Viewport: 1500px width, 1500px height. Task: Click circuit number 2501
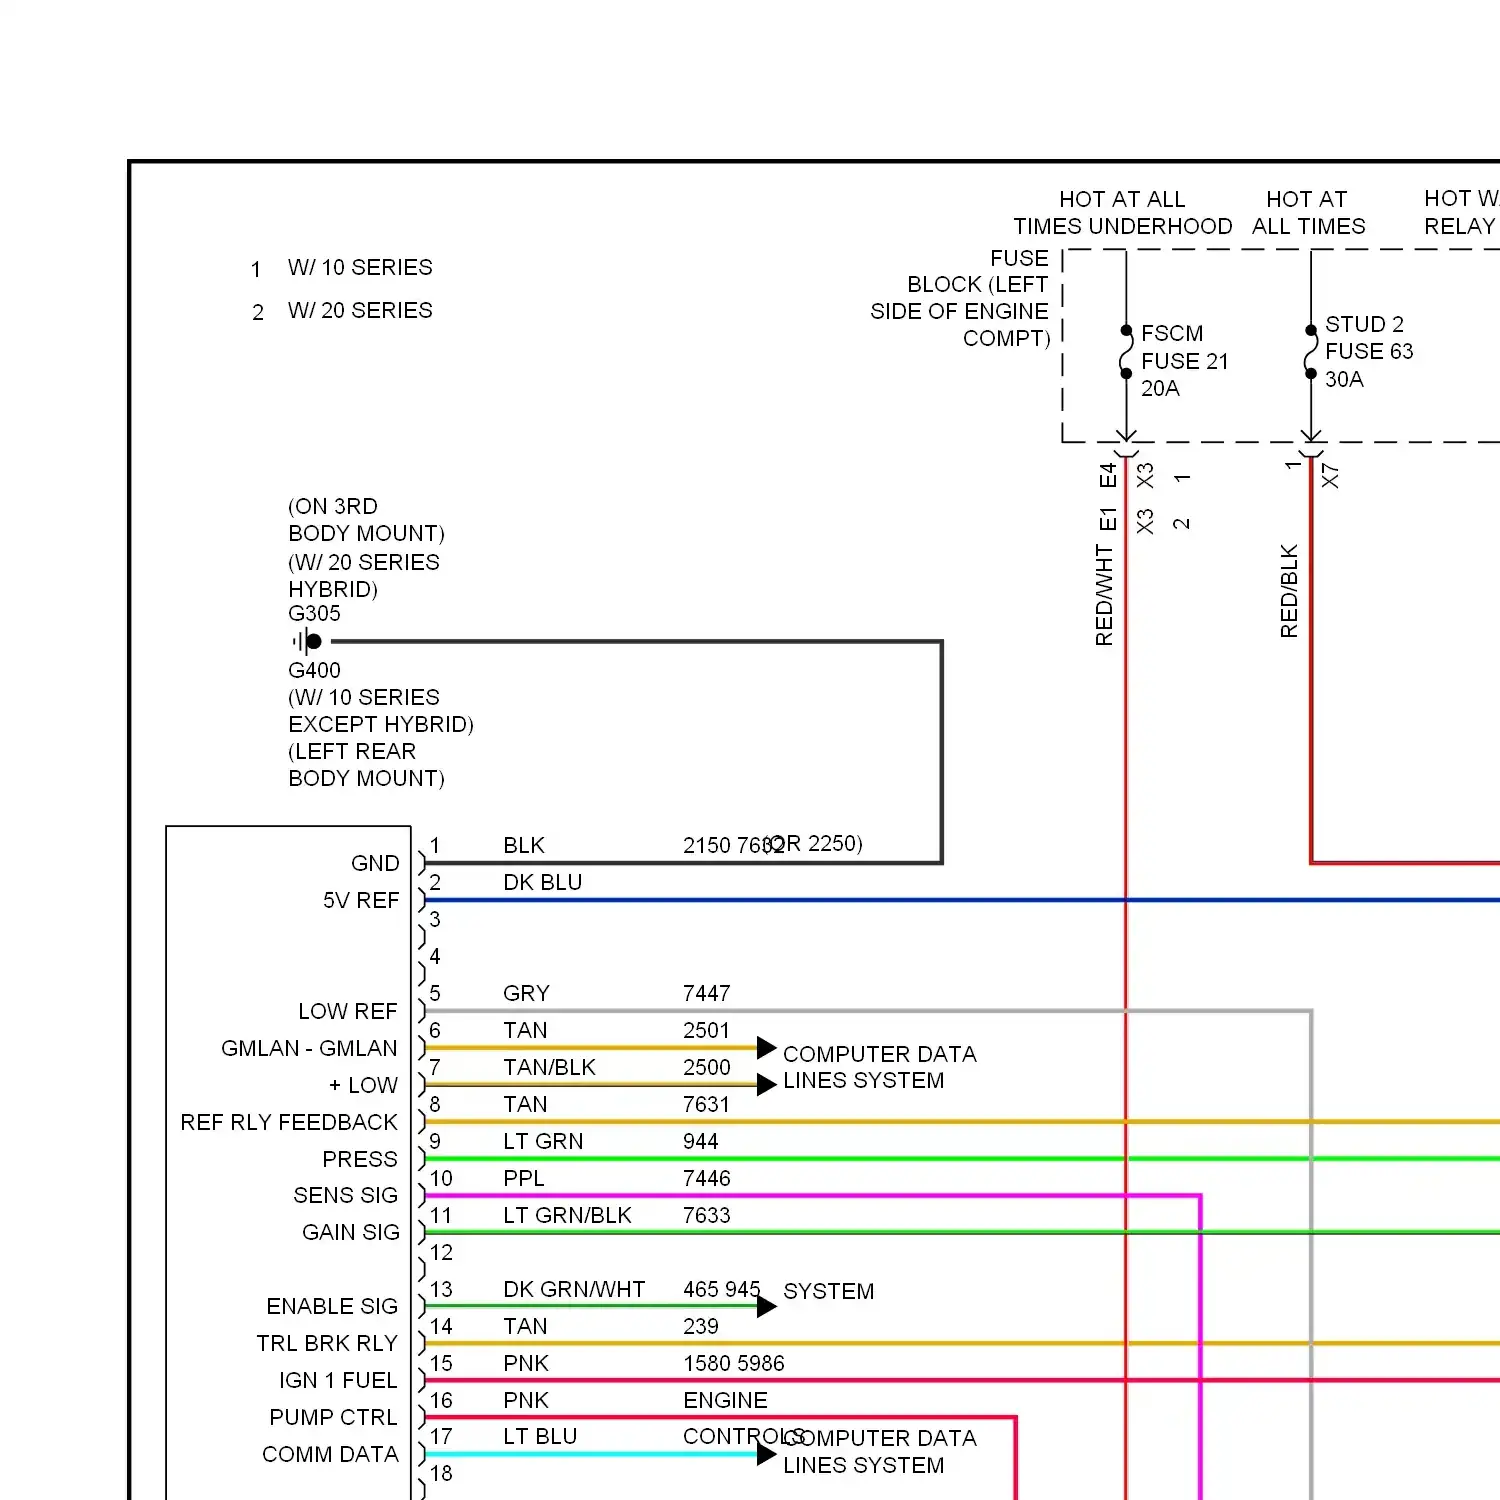(707, 1030)
